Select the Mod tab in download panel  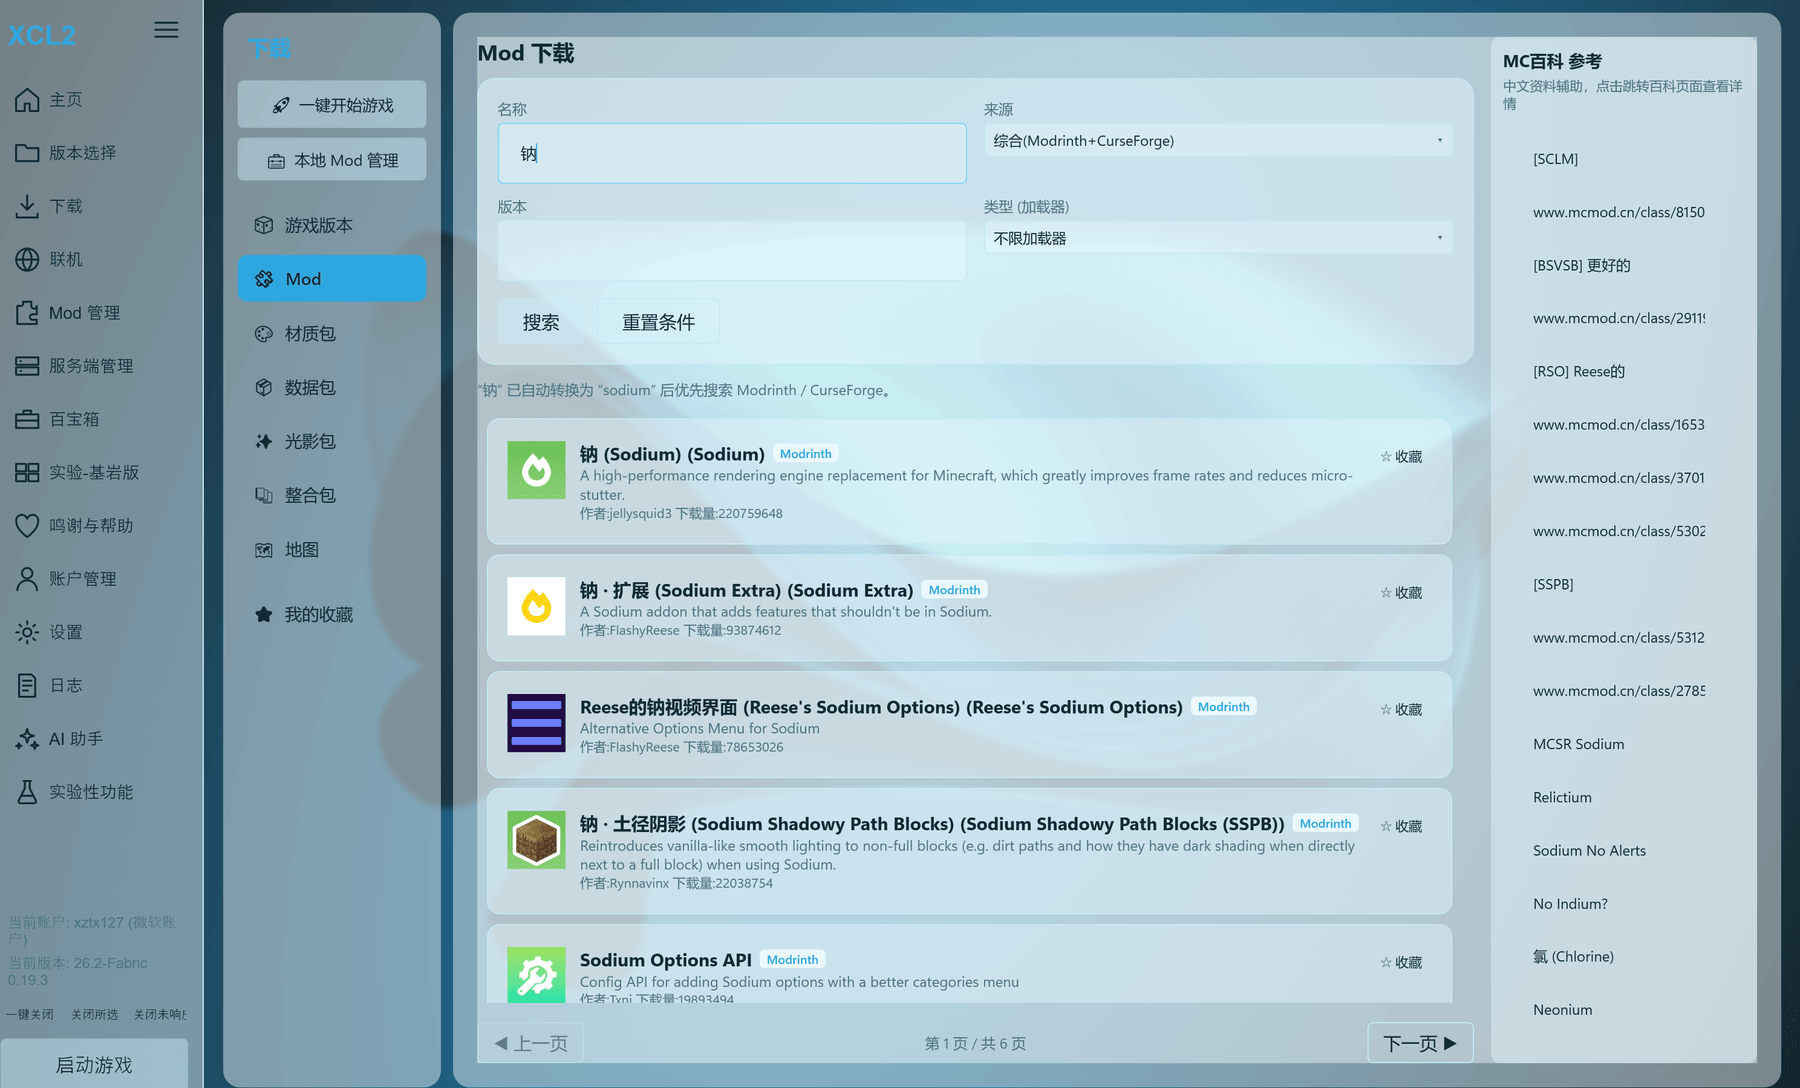[x=332, y=279]
